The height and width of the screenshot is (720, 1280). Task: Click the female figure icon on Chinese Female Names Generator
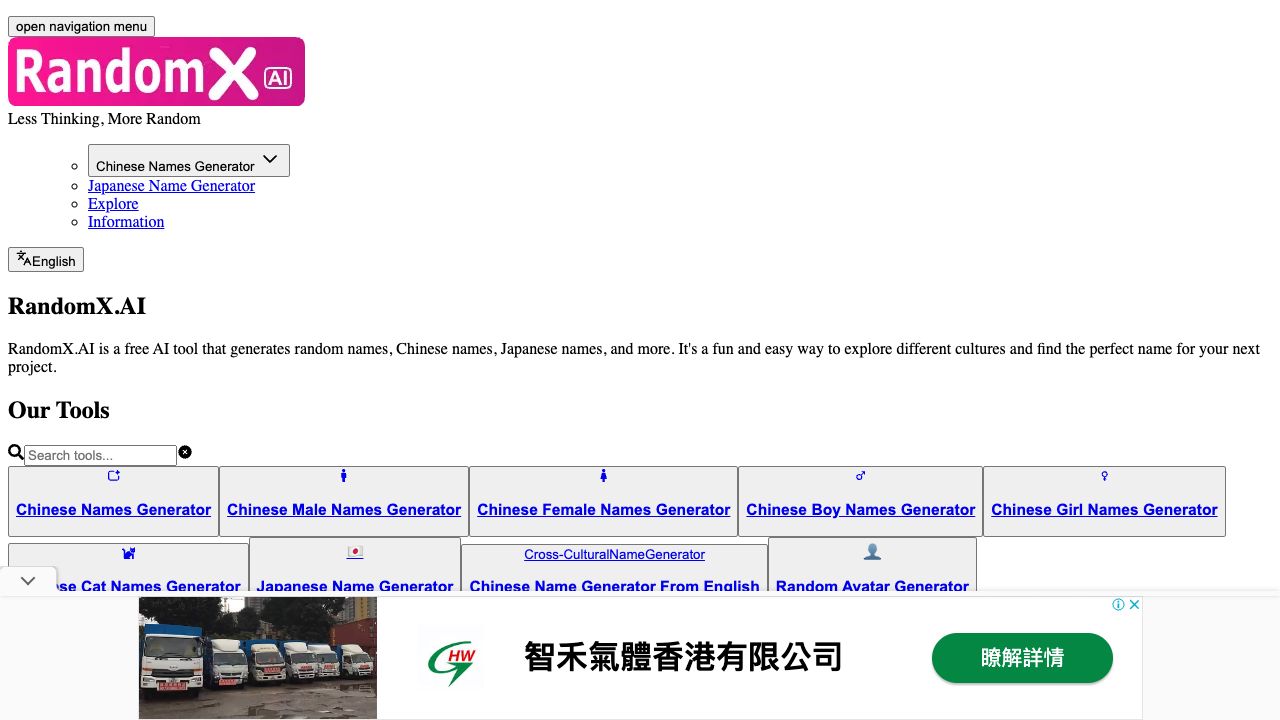point(604,477)
